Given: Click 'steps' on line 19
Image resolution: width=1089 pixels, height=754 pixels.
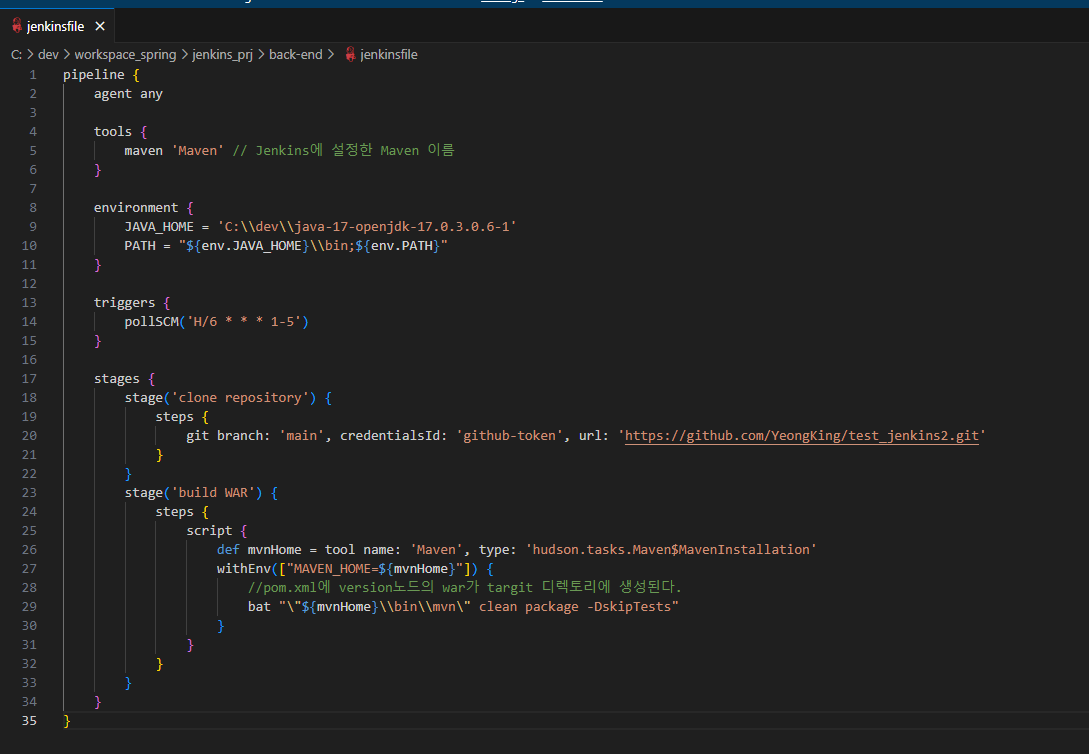Looking at the screenshot, I should (x=174, y=417).
